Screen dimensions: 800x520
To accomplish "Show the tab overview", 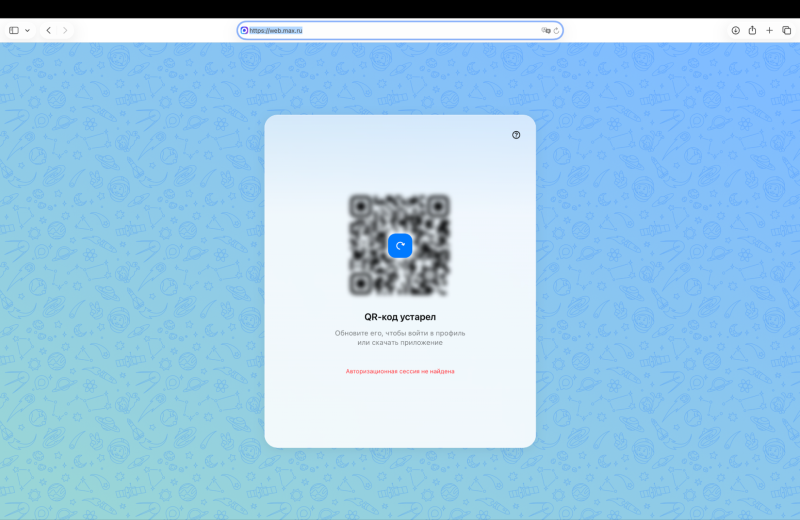I will [787, 31].
